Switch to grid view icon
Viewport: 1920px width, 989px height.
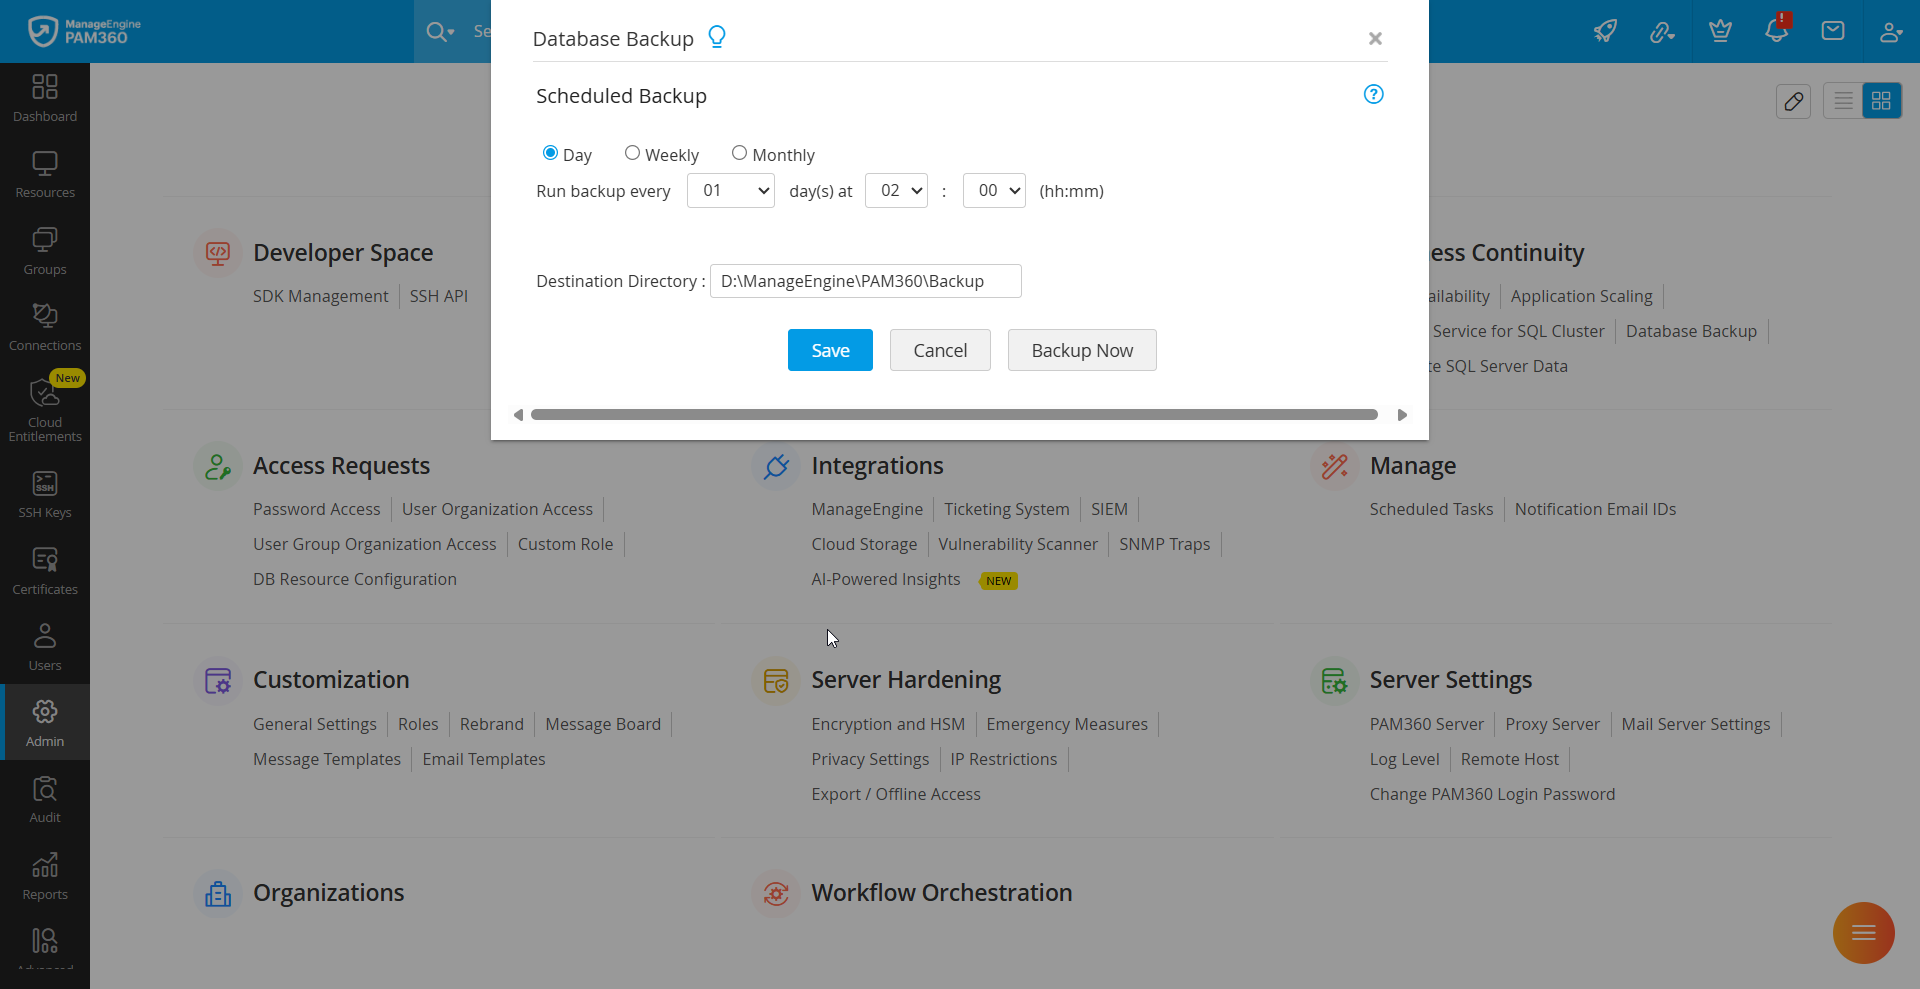[1882, 101]
